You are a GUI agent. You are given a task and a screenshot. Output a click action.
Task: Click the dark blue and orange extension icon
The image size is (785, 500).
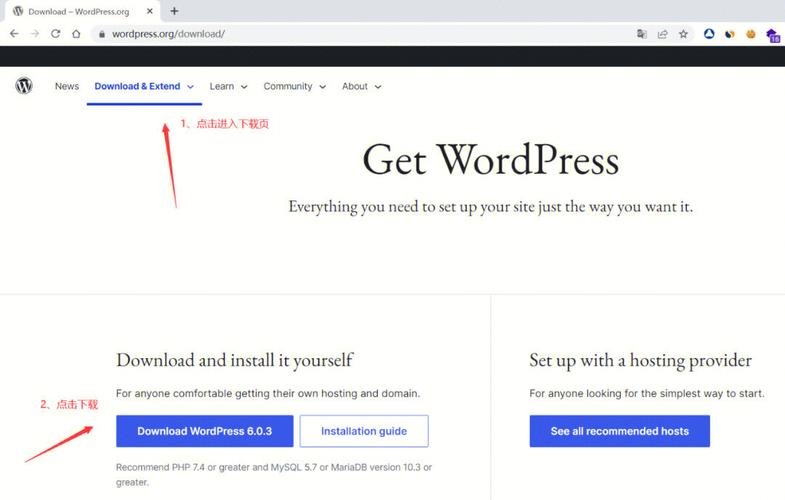729,34
